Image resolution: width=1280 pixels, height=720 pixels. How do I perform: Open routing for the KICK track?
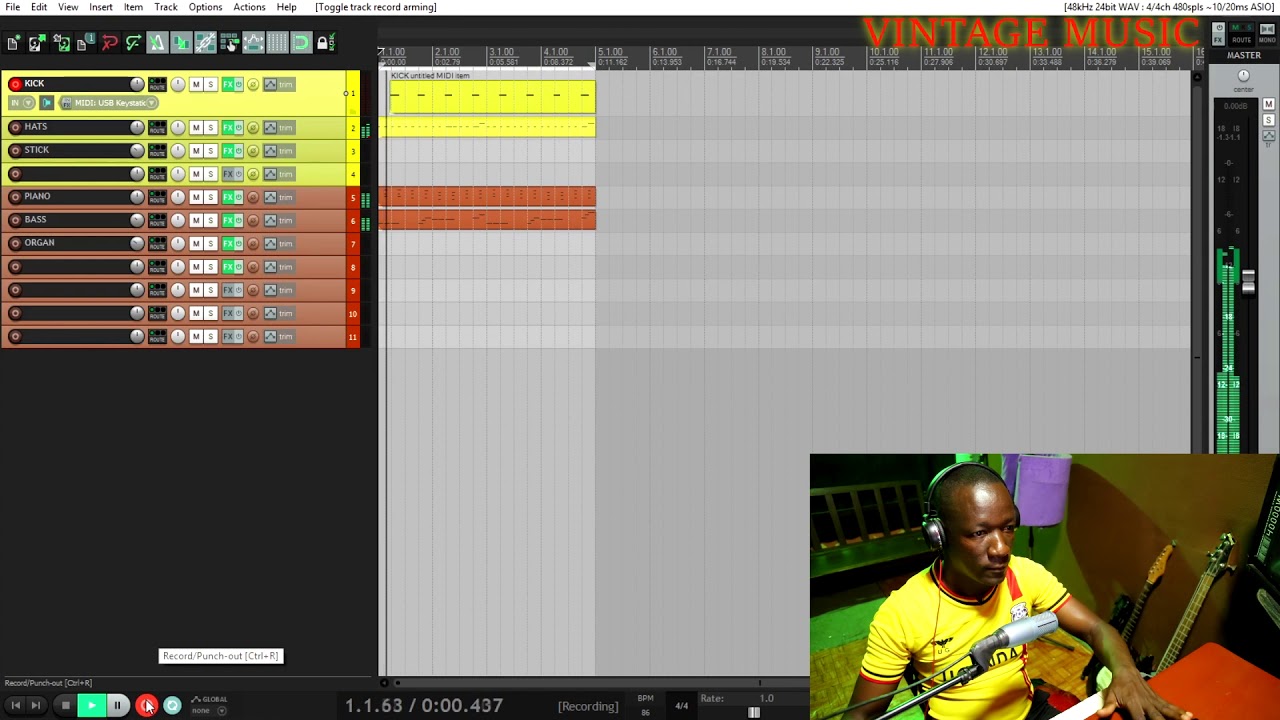click(157, 85)
